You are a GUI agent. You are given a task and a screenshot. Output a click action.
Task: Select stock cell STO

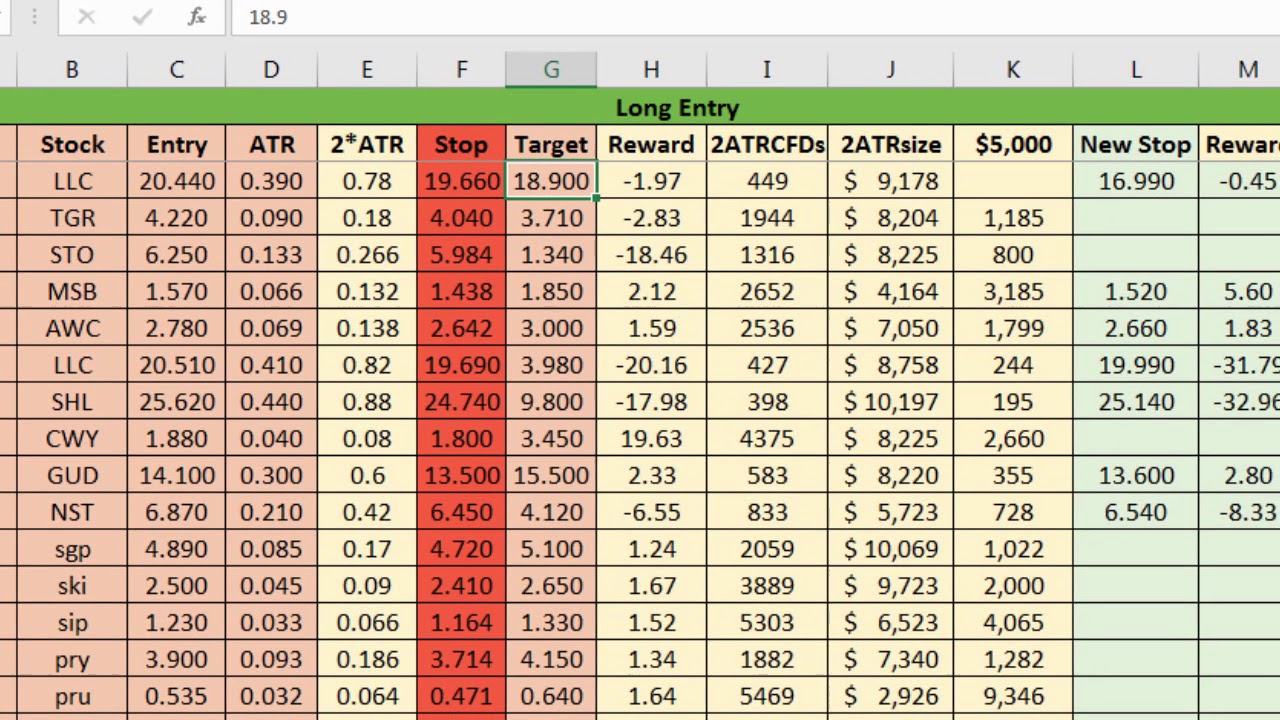pos(72,255)
